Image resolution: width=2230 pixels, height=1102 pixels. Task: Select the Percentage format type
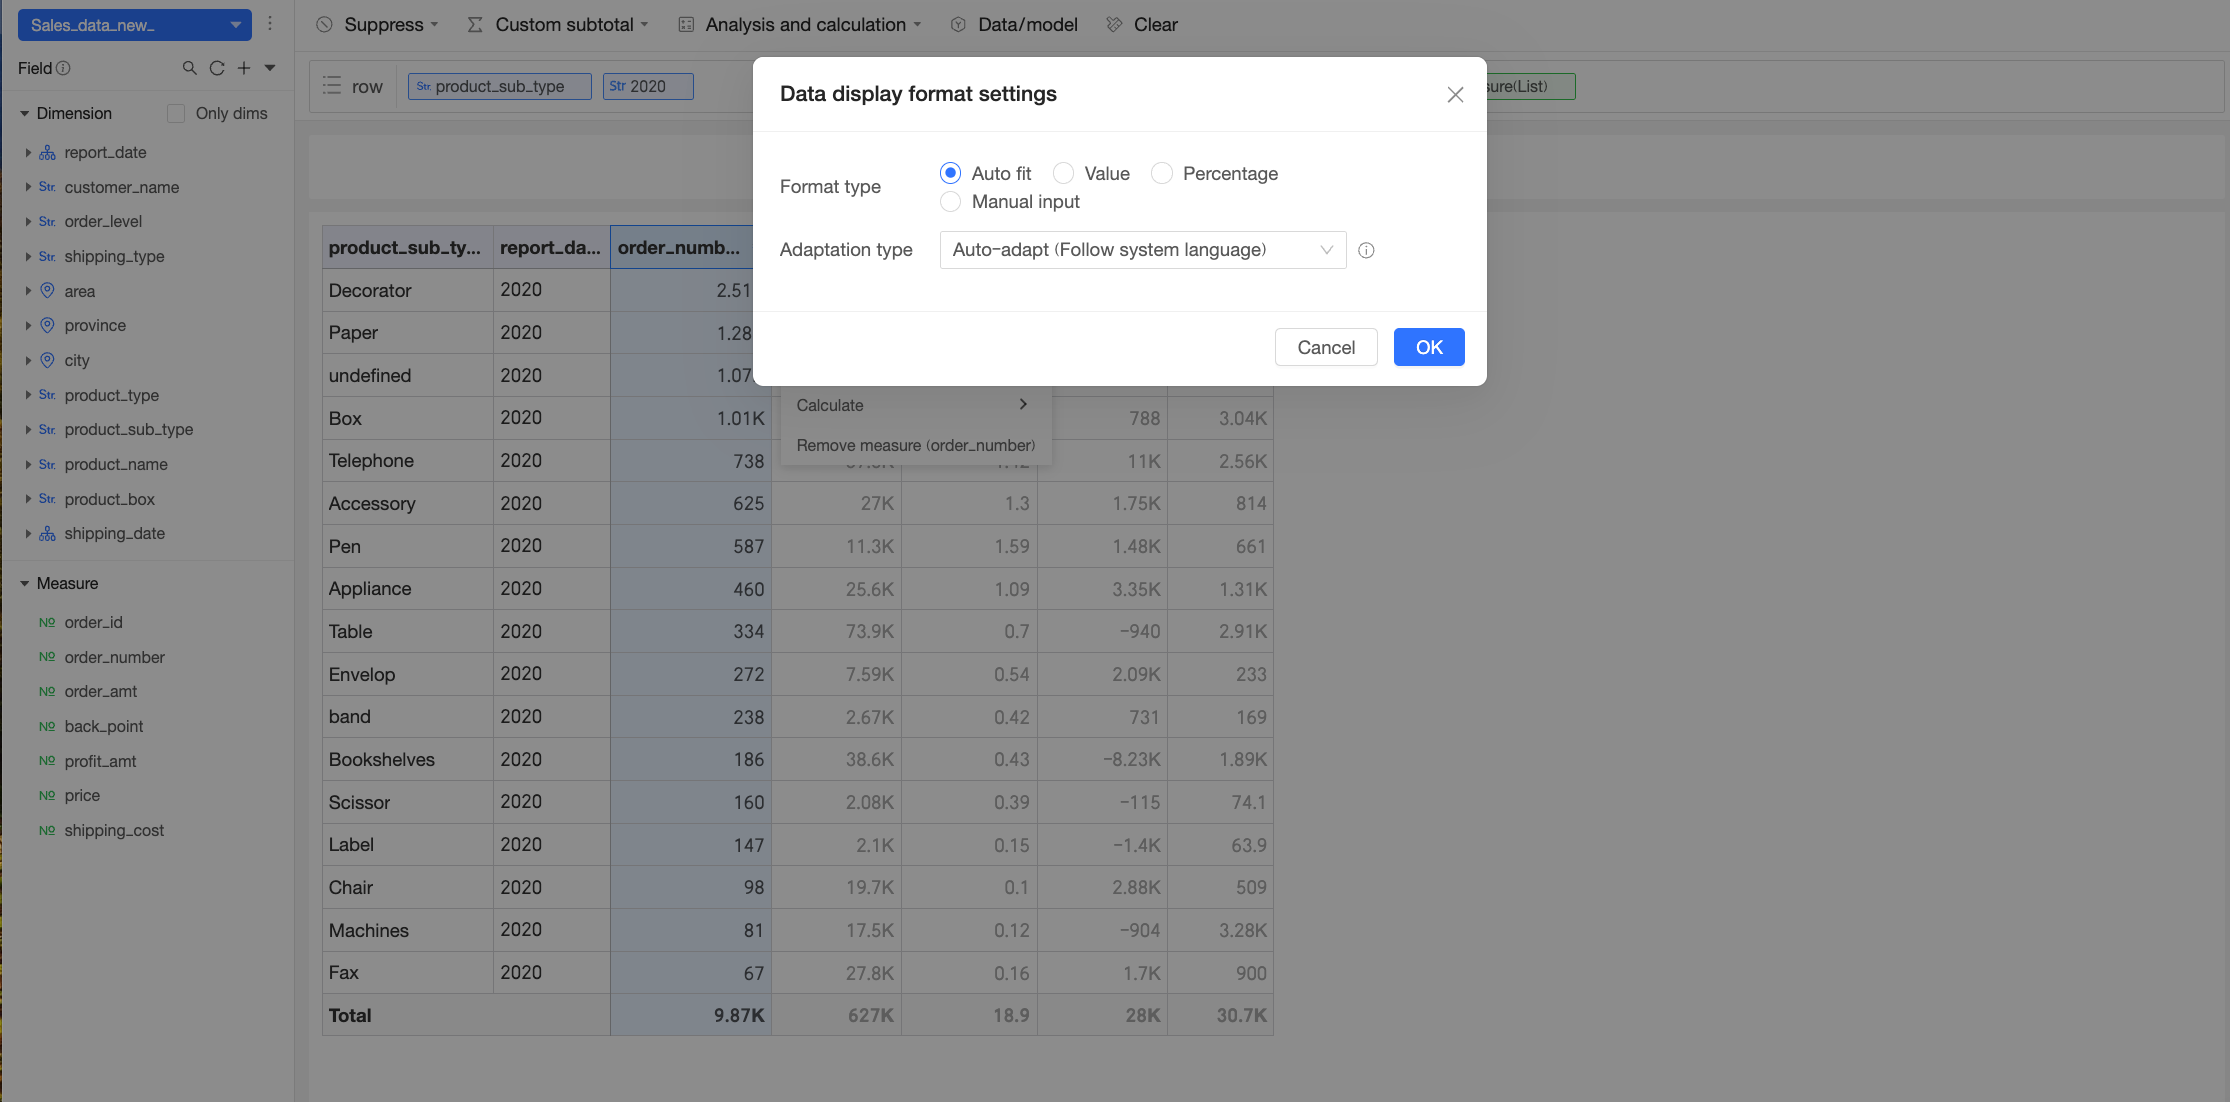(1161, 173)
